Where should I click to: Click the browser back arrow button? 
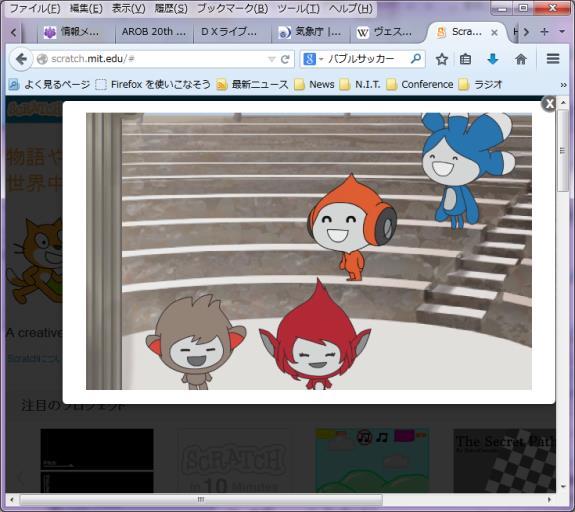[21, 59]
